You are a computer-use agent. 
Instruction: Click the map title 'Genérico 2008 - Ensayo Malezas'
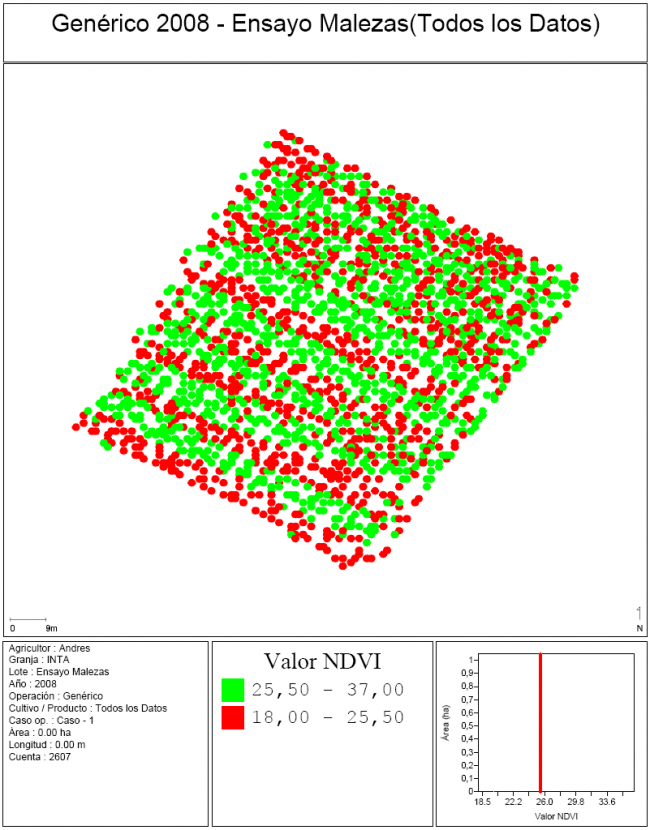(325, 26)
